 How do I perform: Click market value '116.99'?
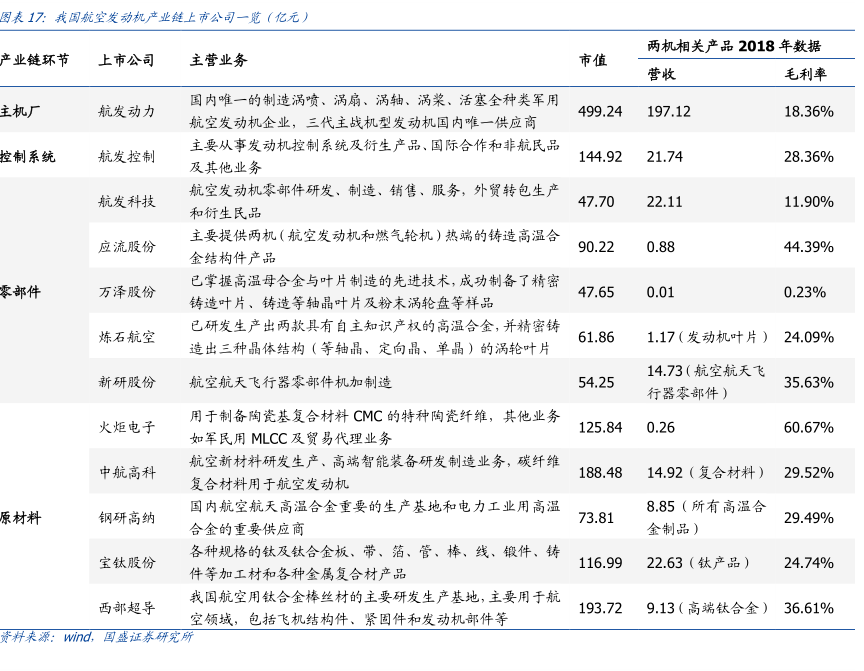click(x=600, y=564)
